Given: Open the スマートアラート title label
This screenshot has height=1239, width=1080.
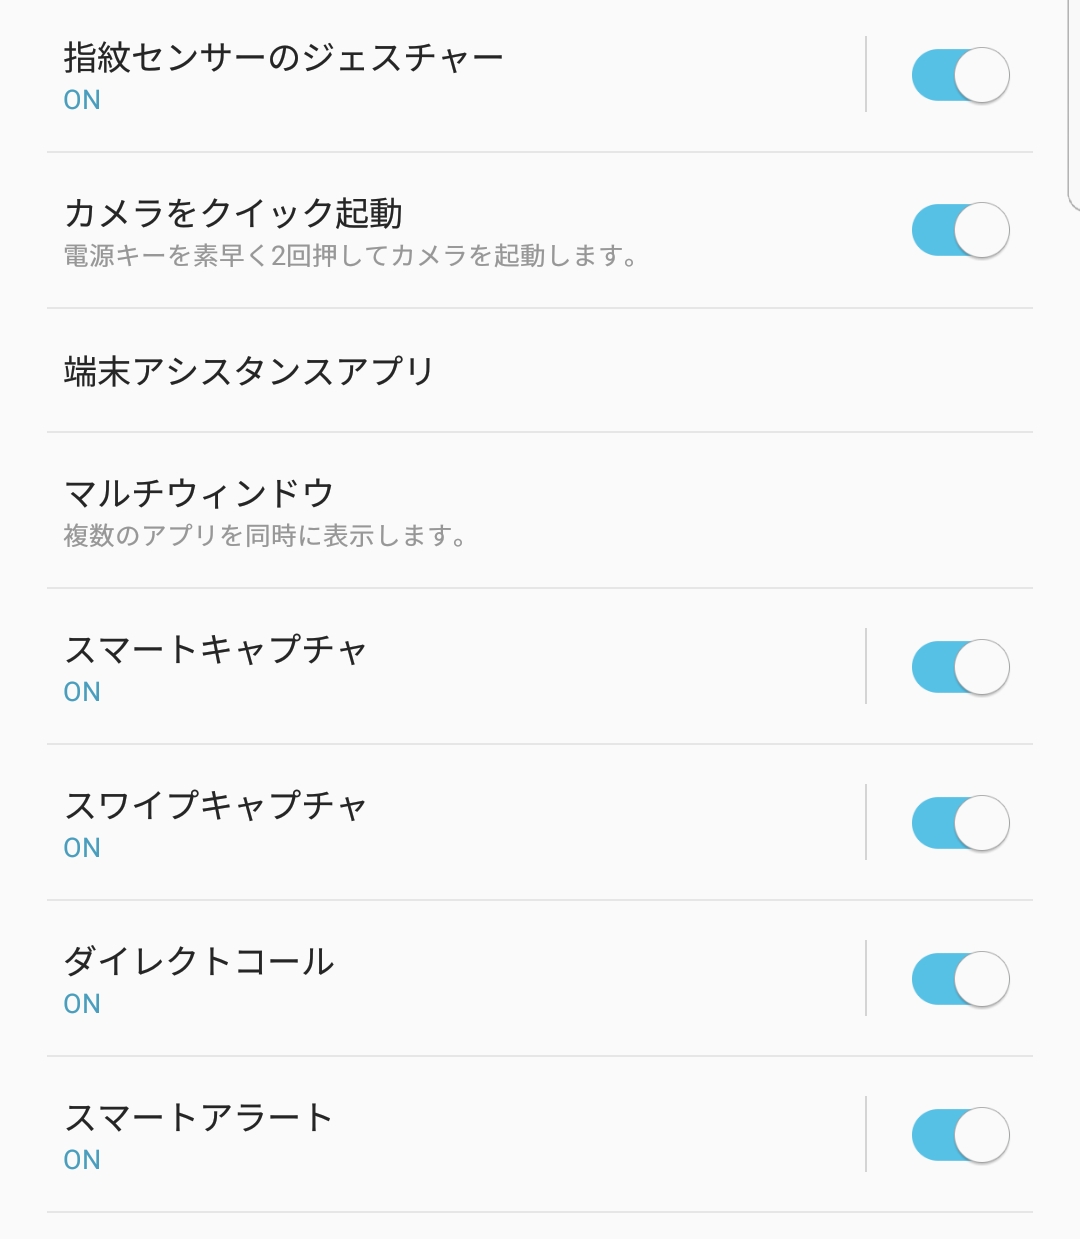Looking at the screenshot, I should tap(198, 1118).
